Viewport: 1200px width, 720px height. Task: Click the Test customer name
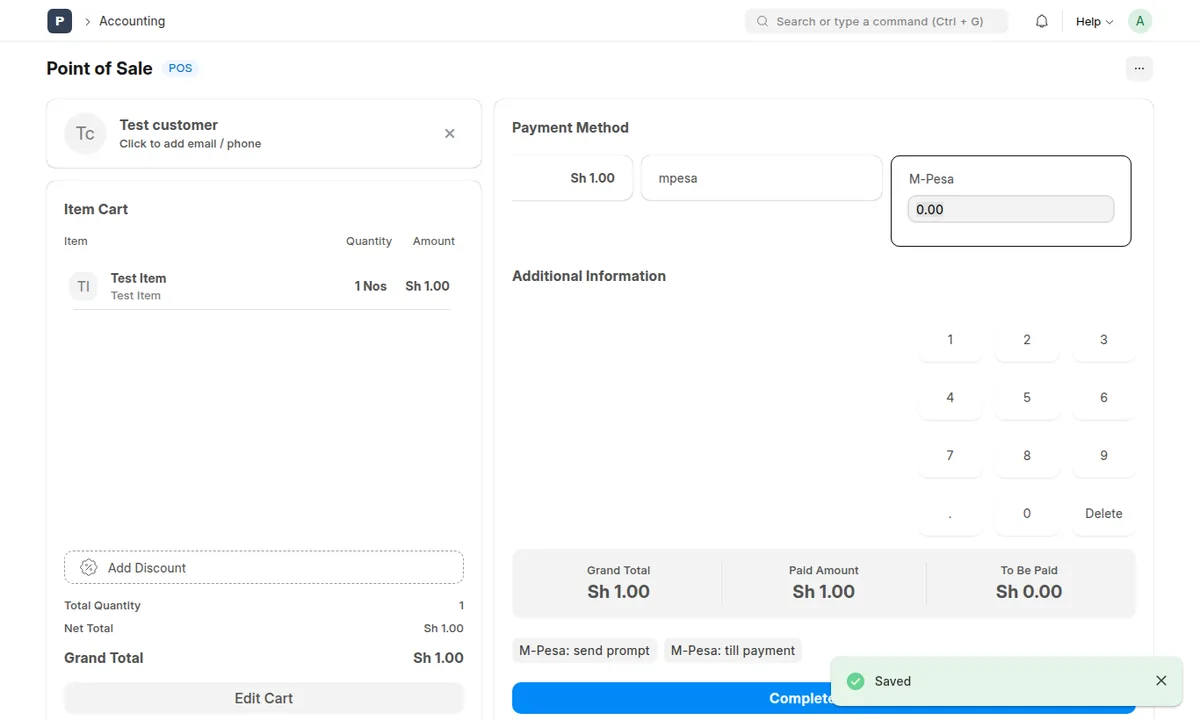tap(168, 125)
